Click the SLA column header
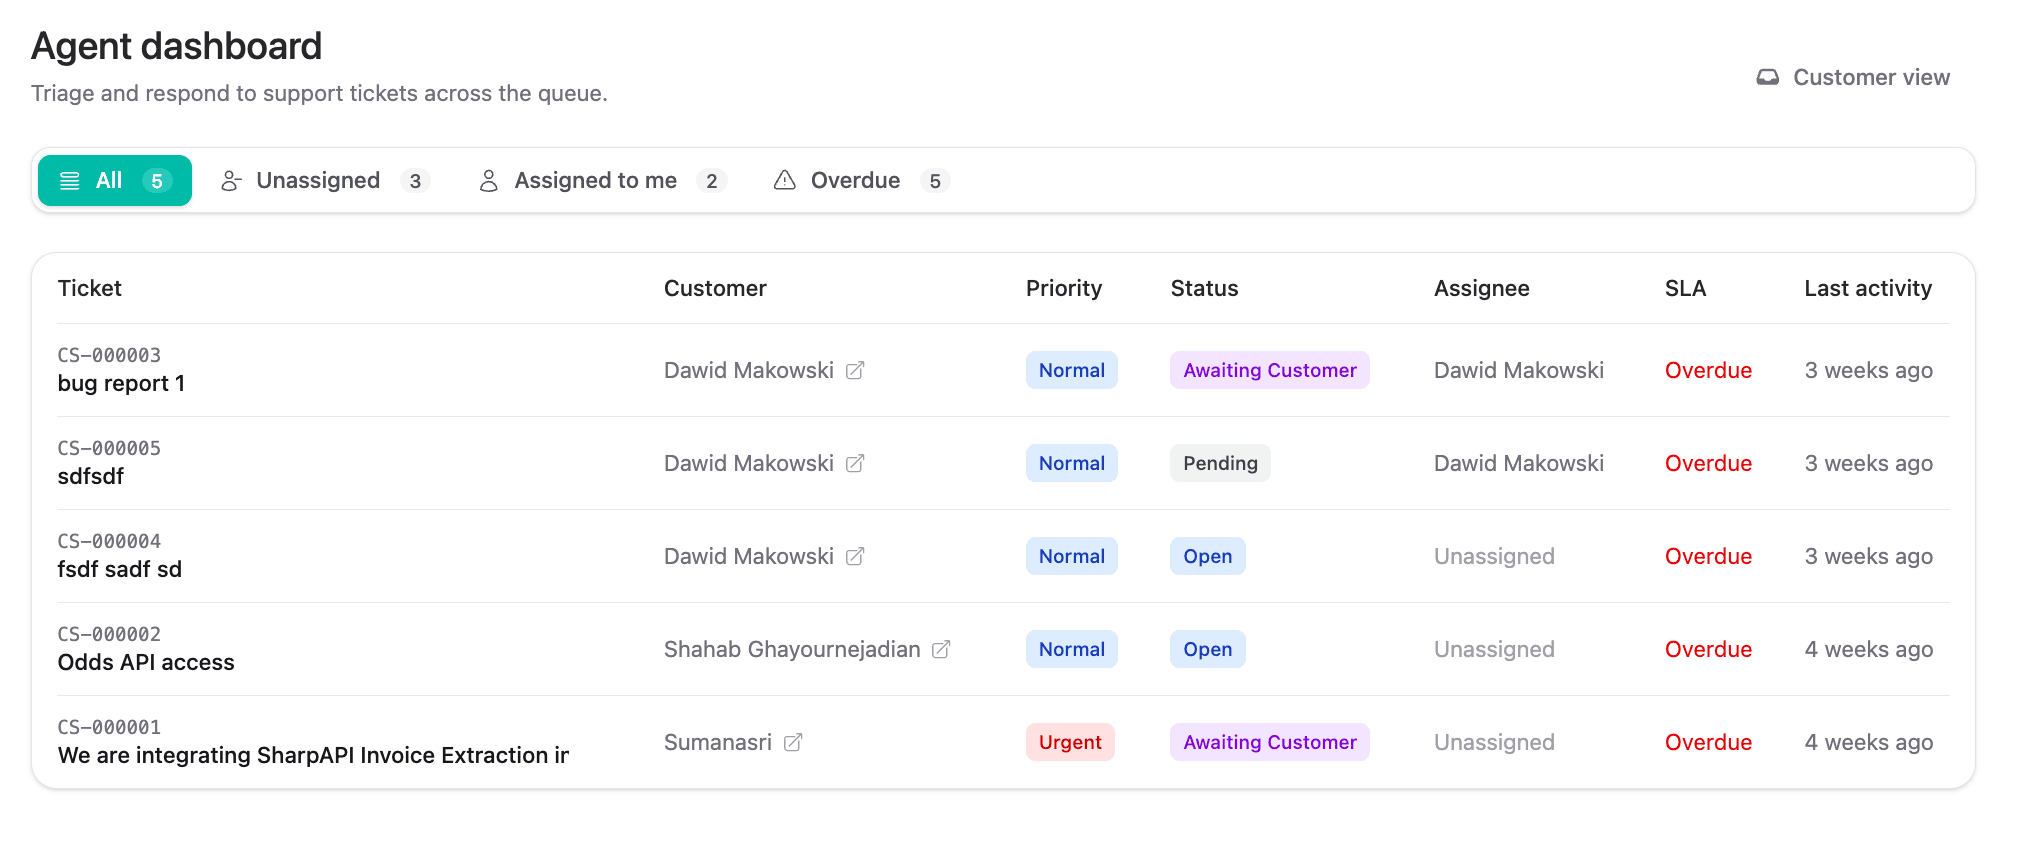Screen dimensions: 2032x846 pos(1685,289)
